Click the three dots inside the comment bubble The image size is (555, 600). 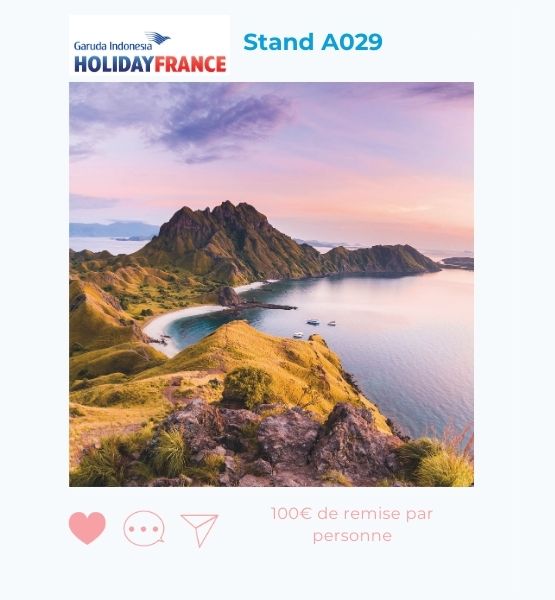144,529
